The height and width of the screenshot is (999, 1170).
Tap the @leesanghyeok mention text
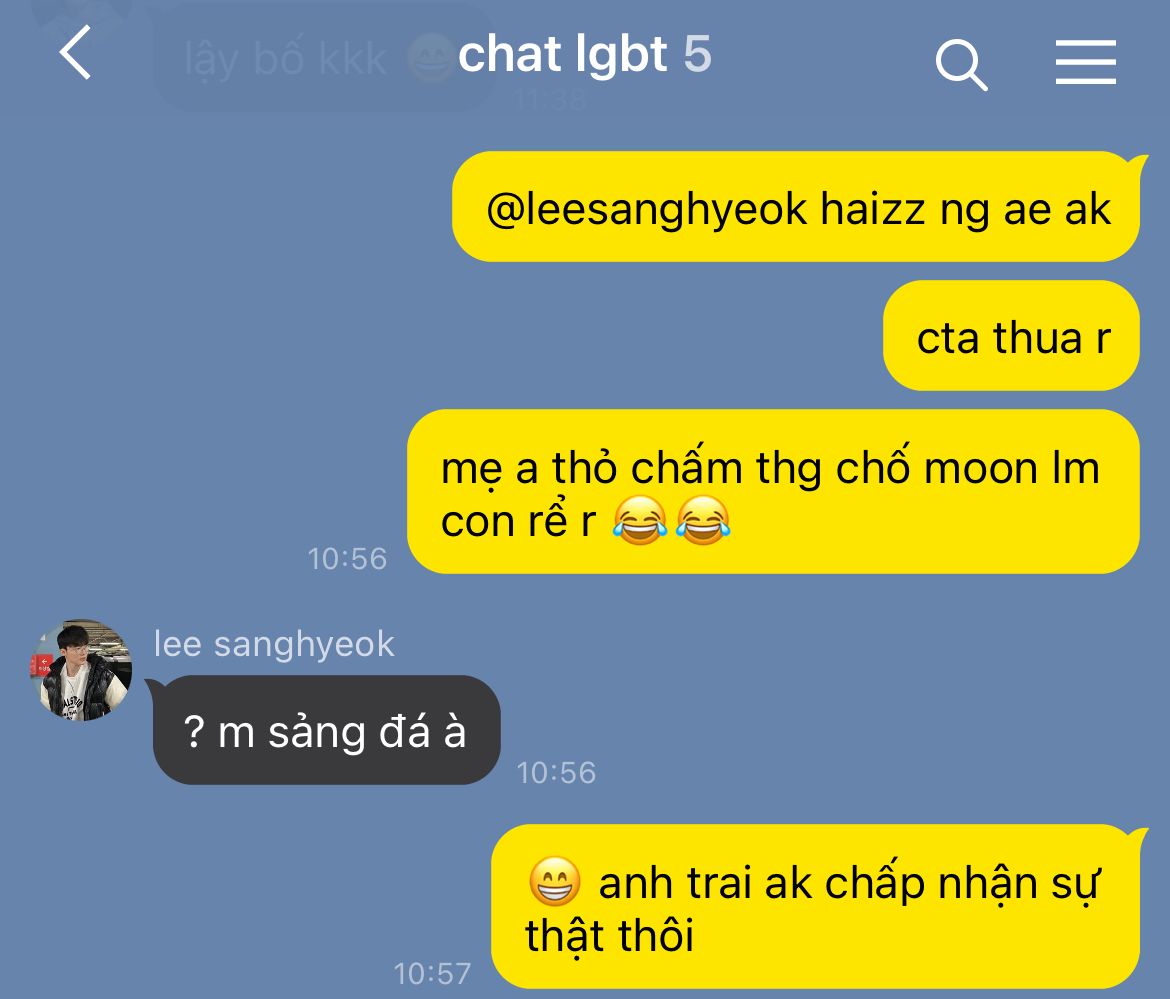coord(647,209)
